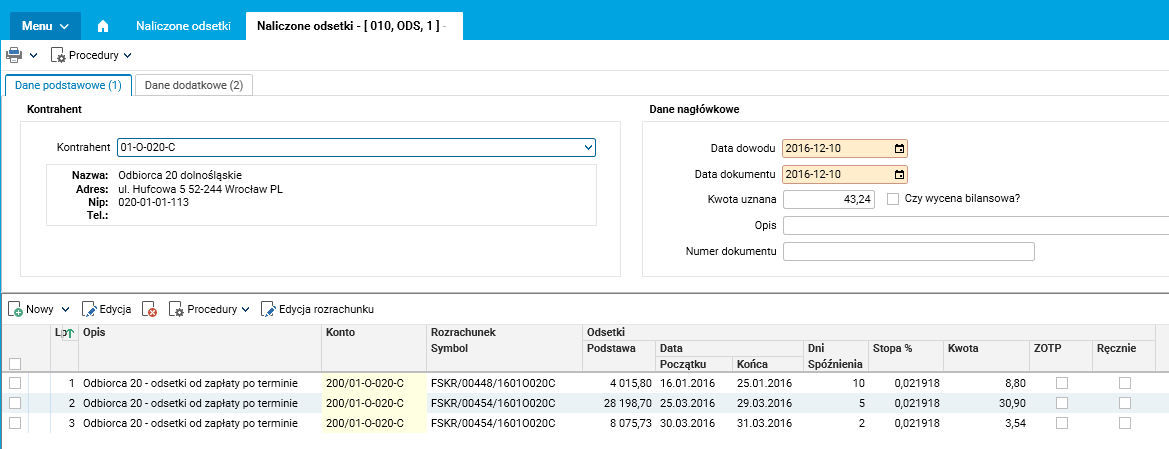The width and height of the screenshot is (1169, 449).
Task: Click the red delete row icon
Action: pos(150,310)
